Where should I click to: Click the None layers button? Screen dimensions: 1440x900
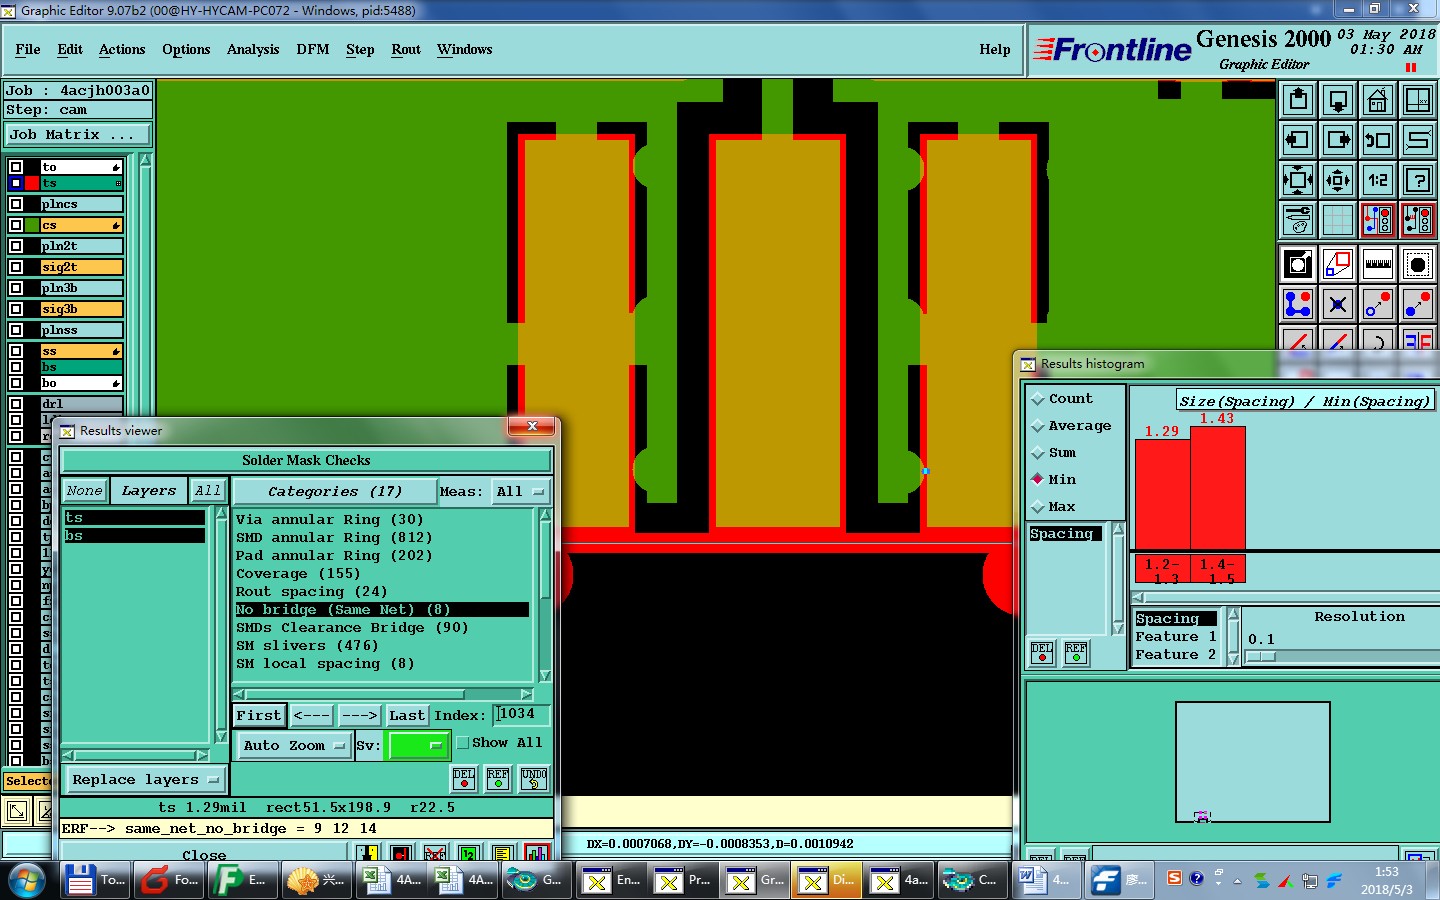pyautogui.click(x=84, y=490)
